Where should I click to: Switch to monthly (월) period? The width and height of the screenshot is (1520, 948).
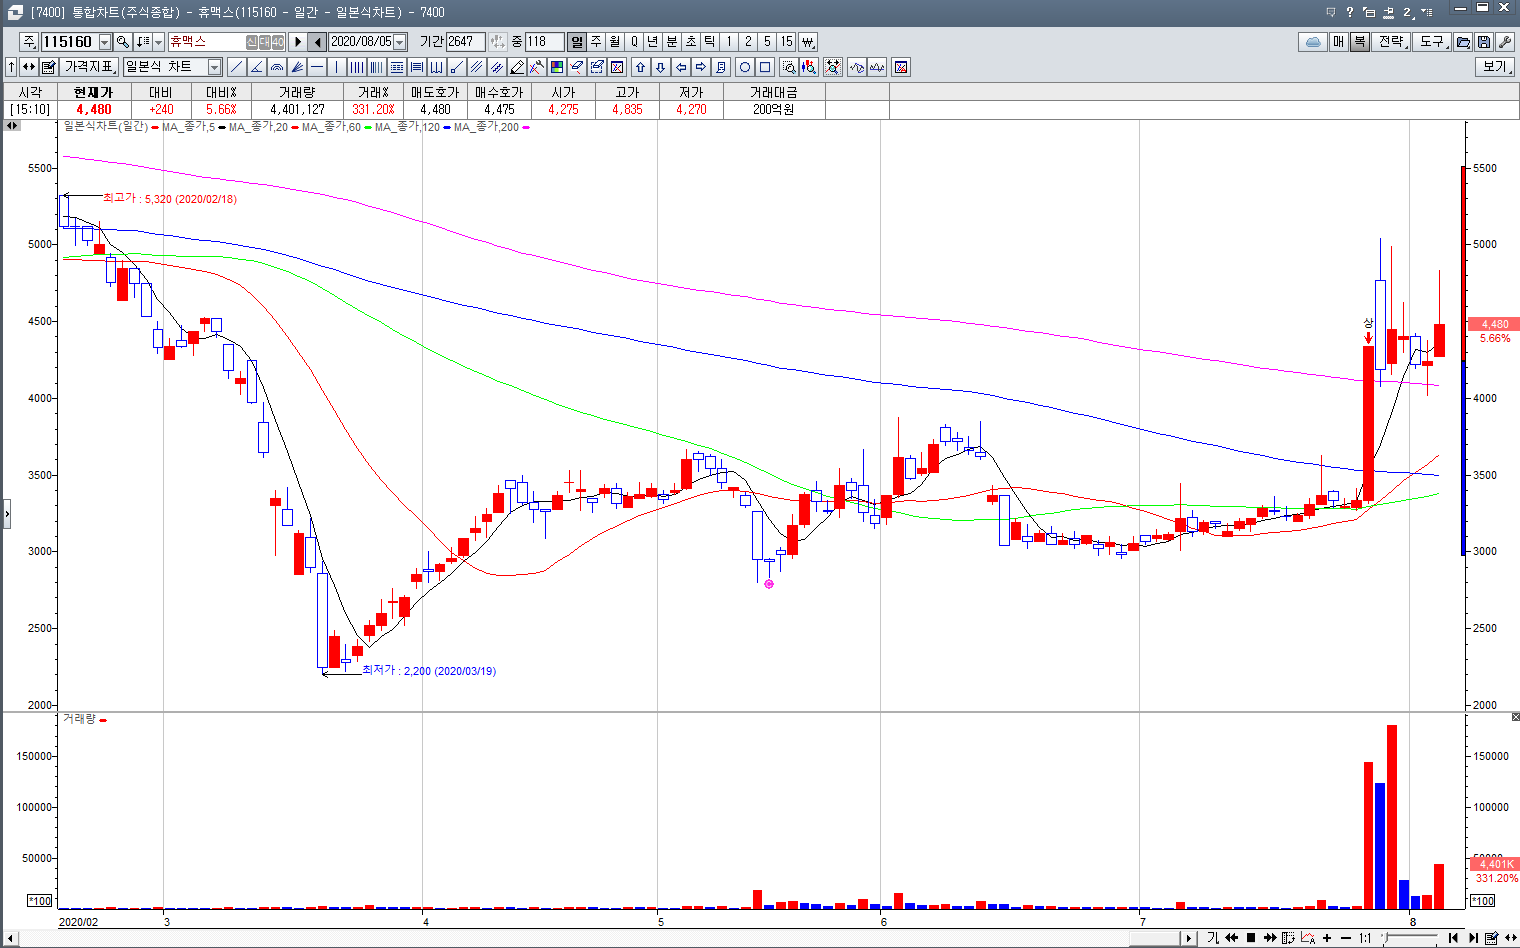[615, 42]
